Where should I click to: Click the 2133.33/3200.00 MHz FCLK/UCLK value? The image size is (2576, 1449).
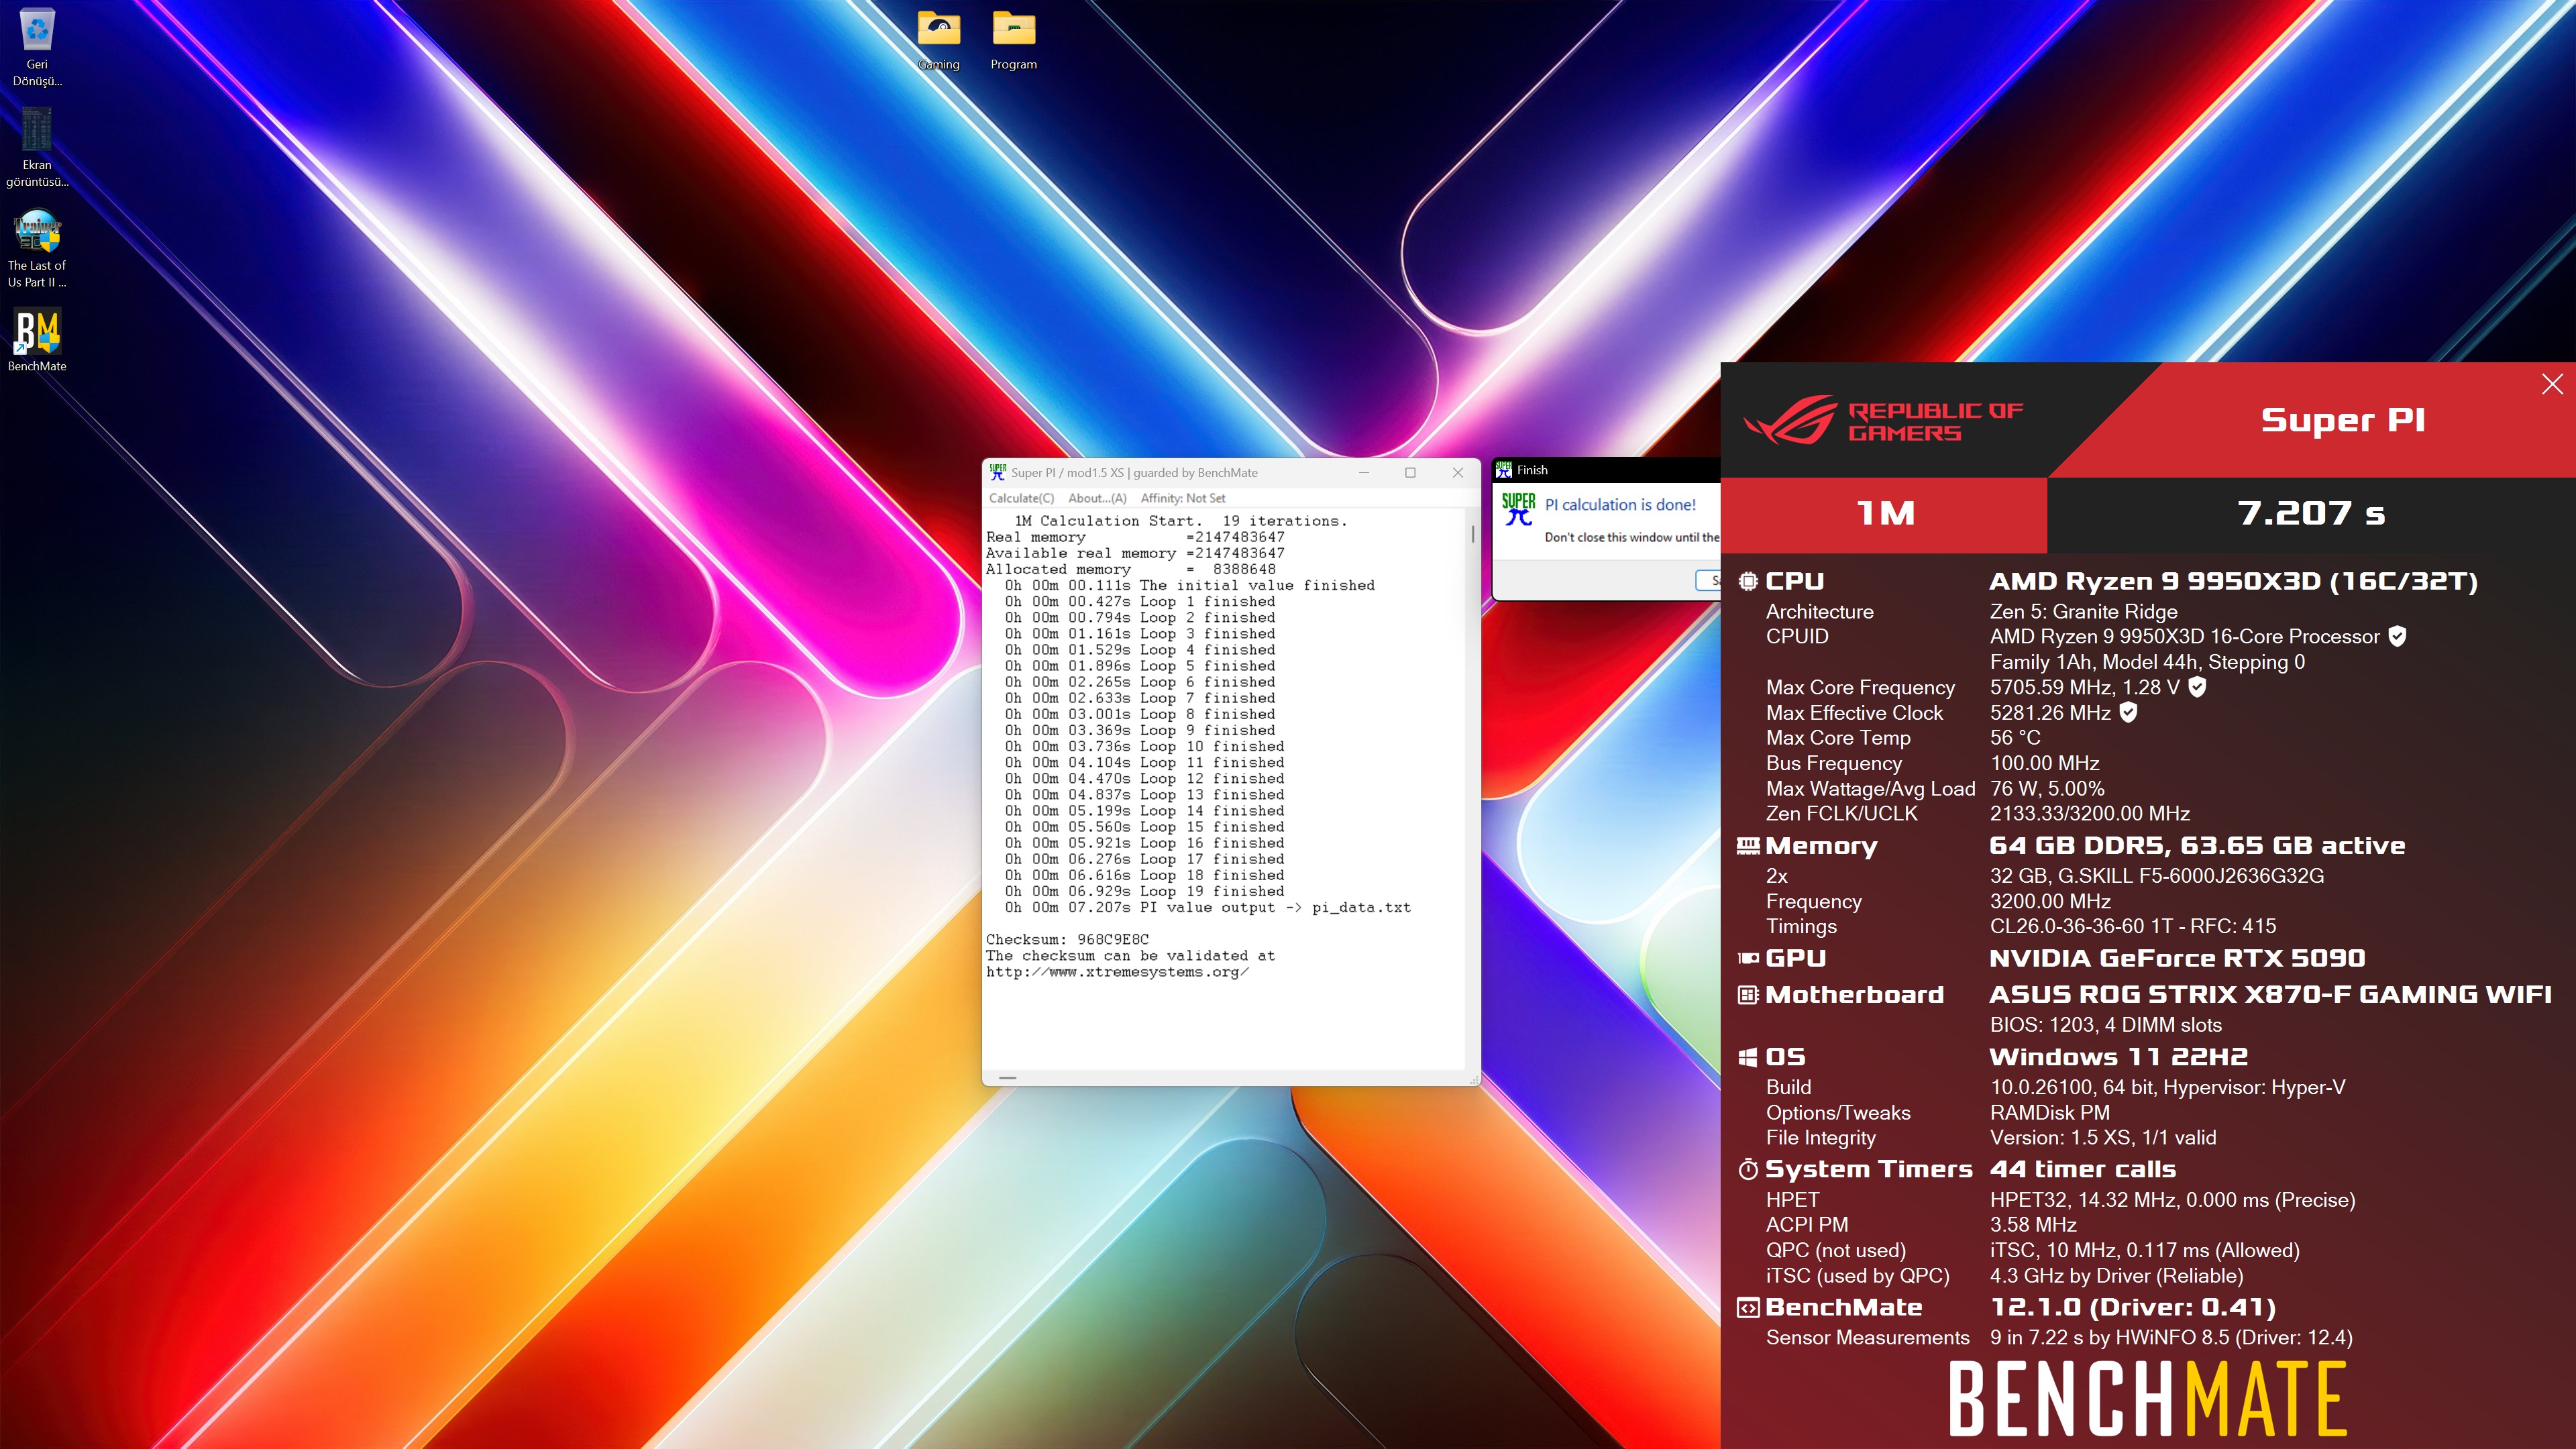coord(2089,814)
